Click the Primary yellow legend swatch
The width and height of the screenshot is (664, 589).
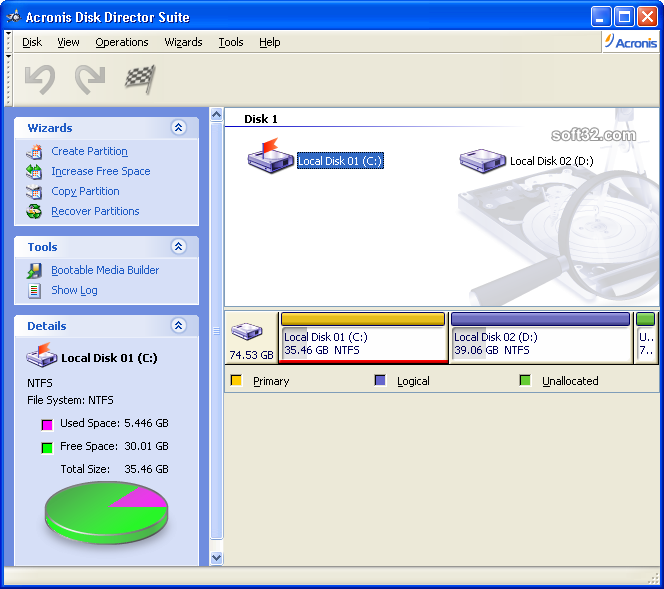236,380
